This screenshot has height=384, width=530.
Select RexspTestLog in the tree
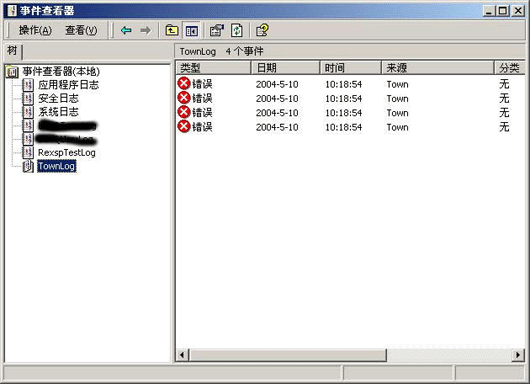pyautogui.click(x=67, y=152)
